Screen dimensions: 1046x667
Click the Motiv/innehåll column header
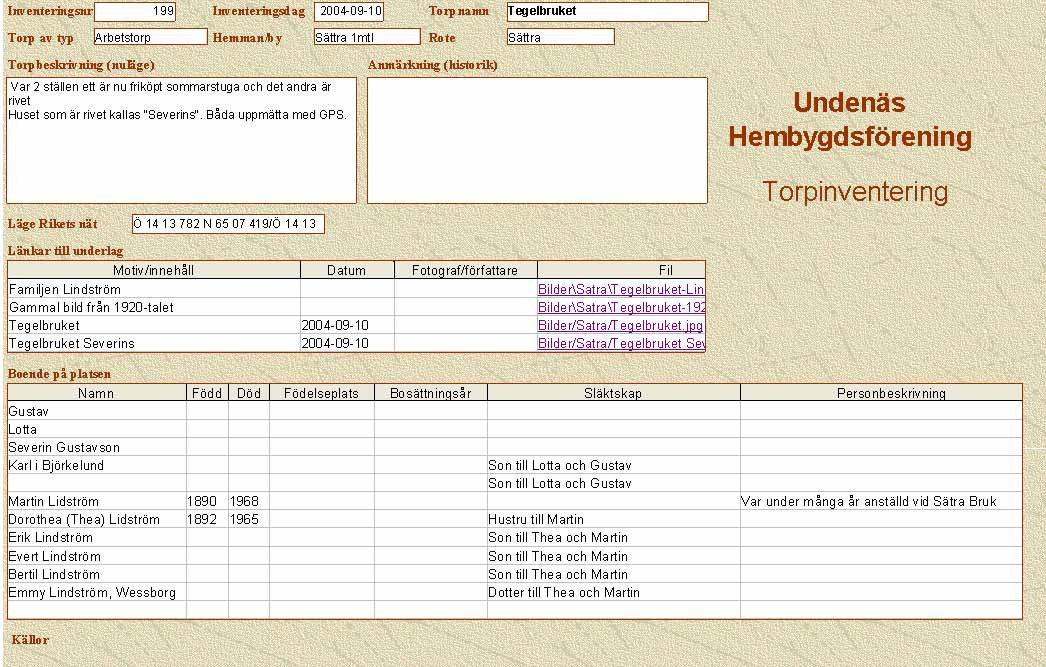pos(153,270)
